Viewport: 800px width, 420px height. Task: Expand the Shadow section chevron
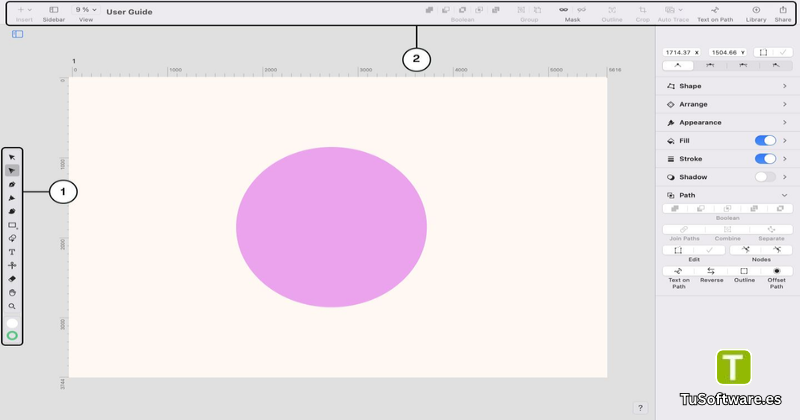click(x=785, y=177)
